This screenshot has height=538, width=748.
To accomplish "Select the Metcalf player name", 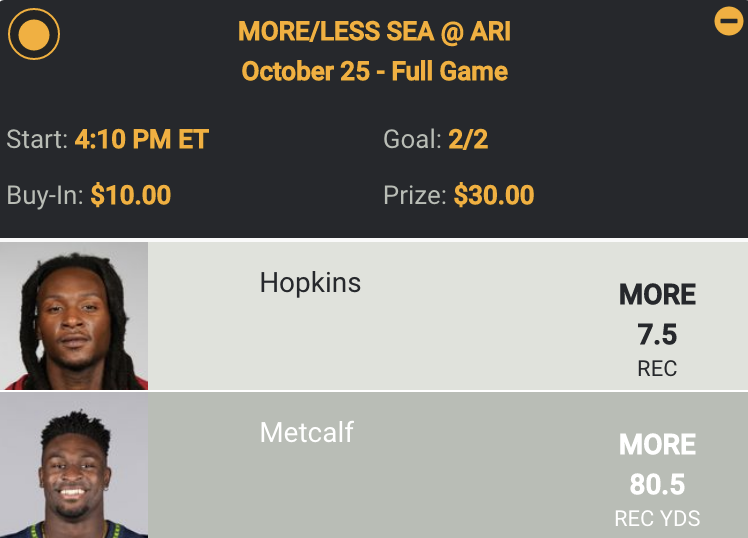I will point(306,433).
